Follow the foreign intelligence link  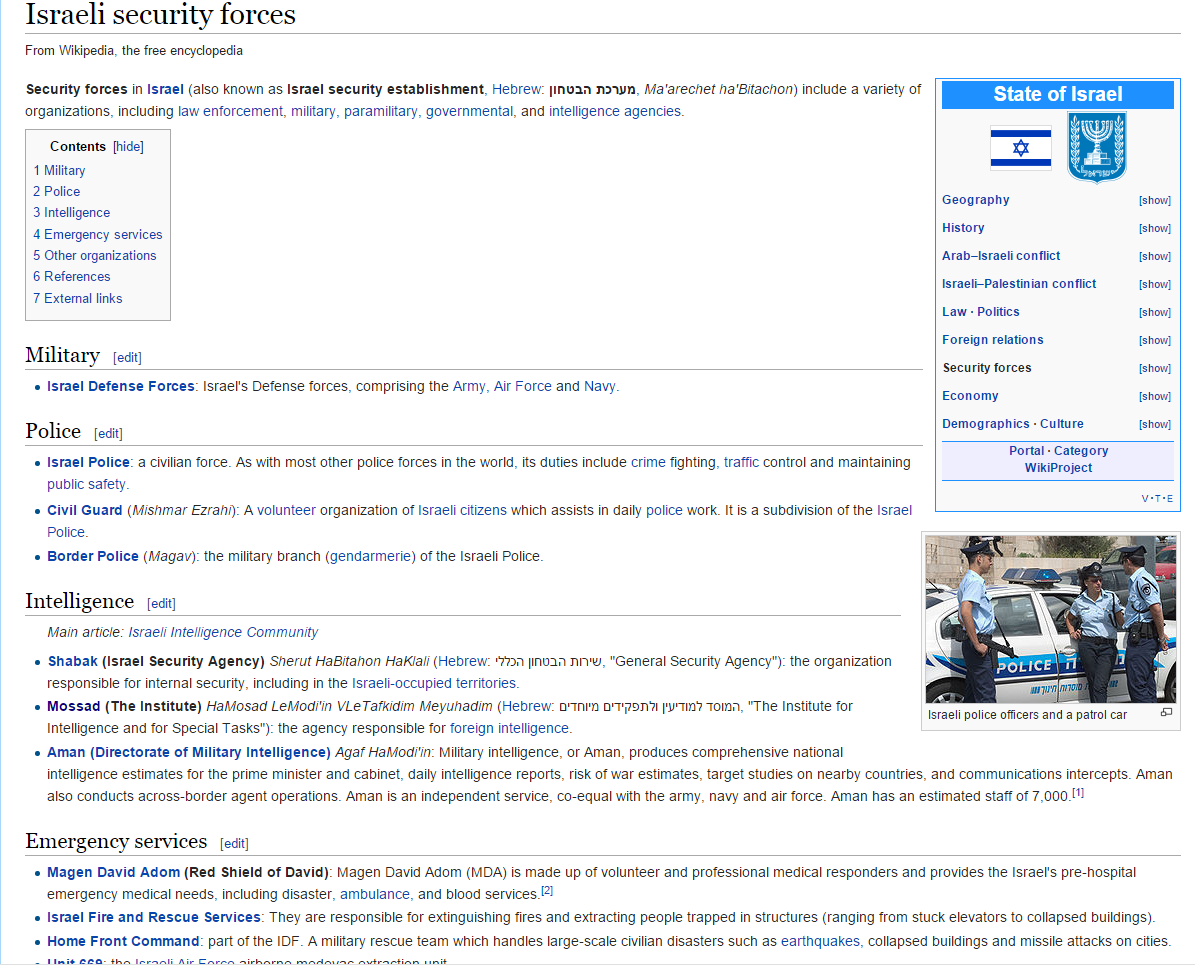point(509,729)
